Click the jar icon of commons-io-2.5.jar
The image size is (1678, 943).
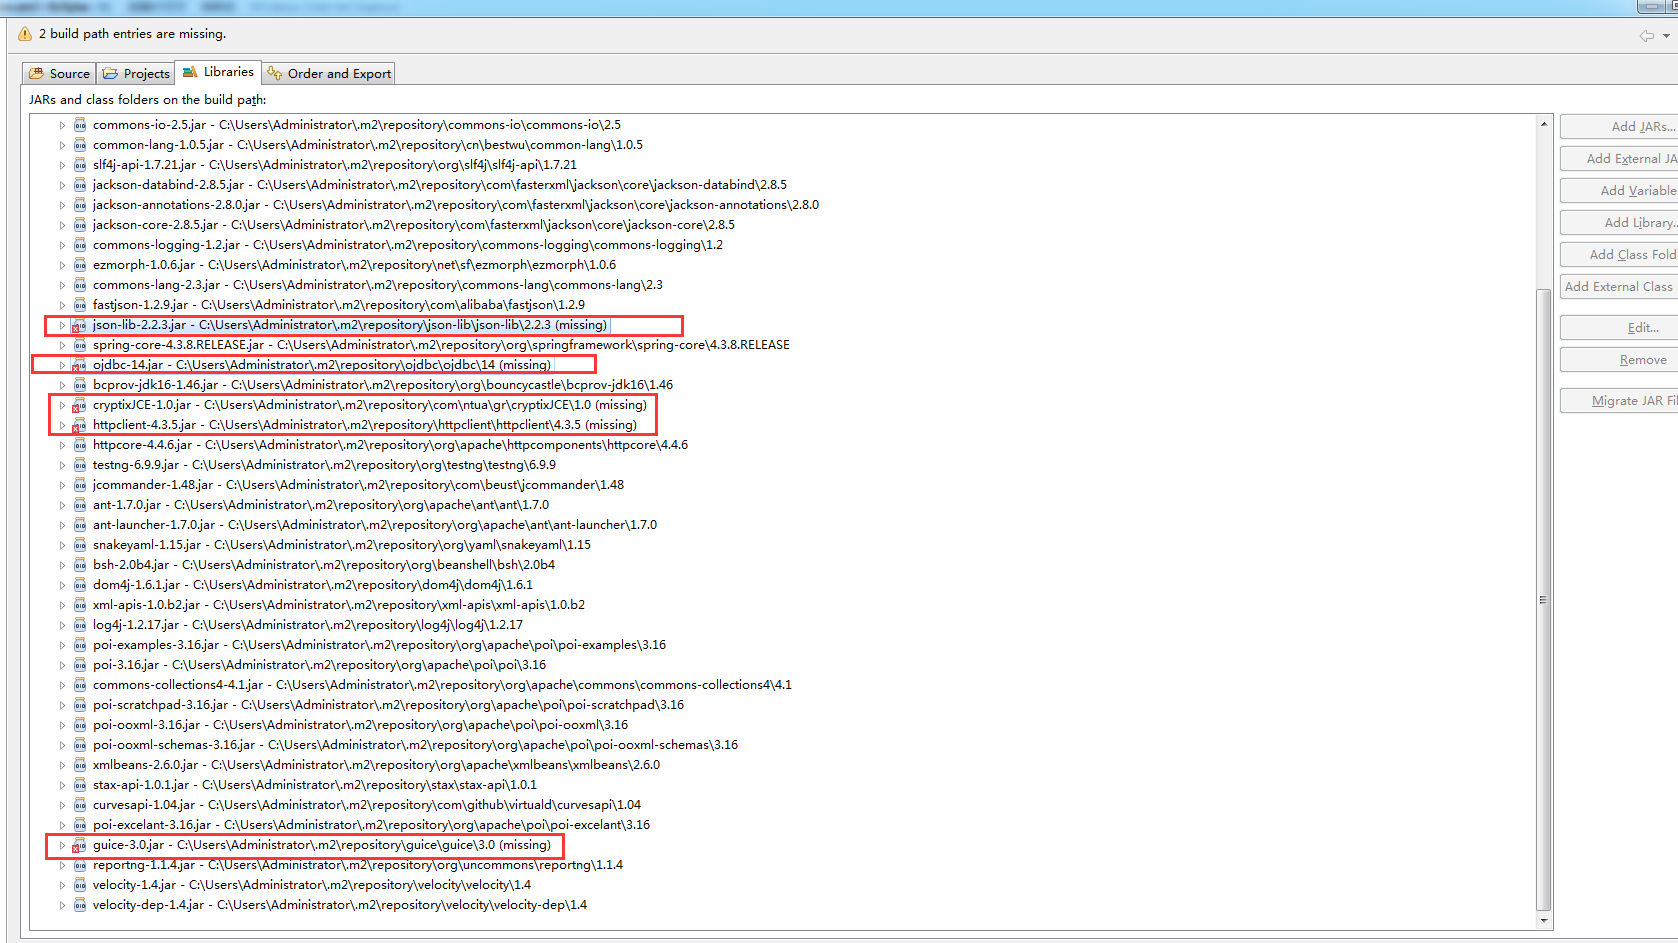click(80, 125)
